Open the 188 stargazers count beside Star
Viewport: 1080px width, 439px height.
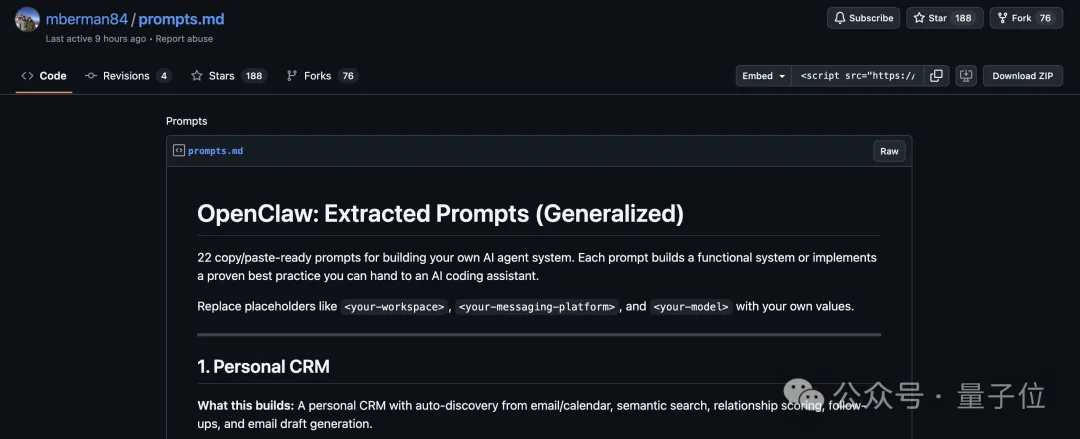pos(964,18)
